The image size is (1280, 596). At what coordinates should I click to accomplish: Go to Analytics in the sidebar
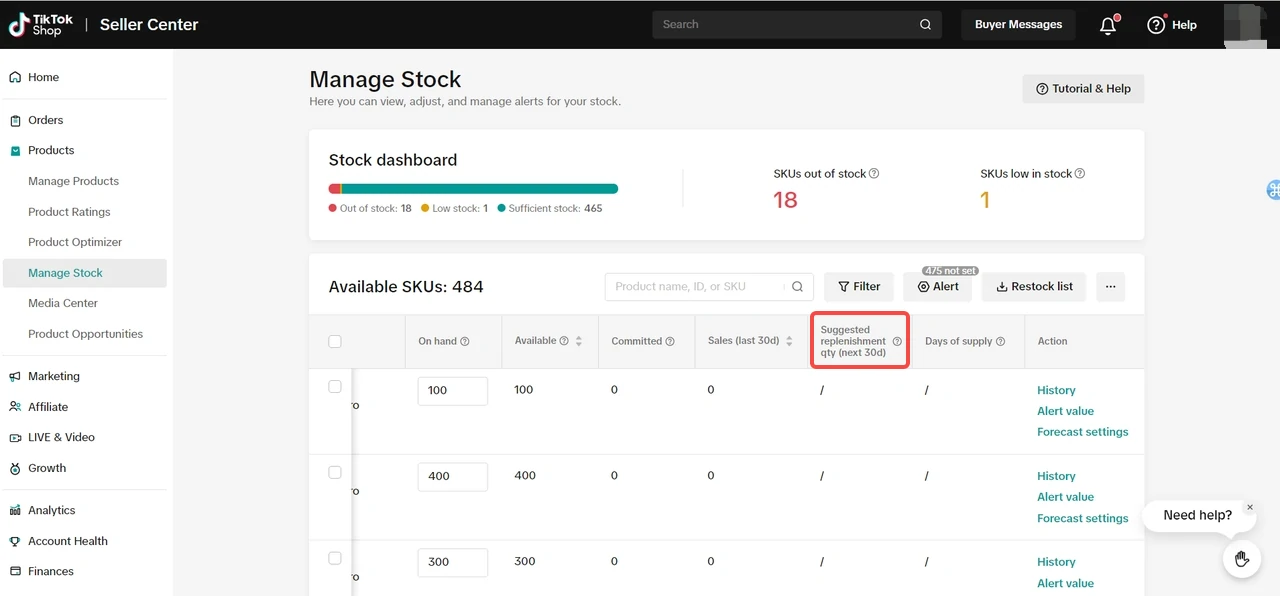click(x=52, y=510)
